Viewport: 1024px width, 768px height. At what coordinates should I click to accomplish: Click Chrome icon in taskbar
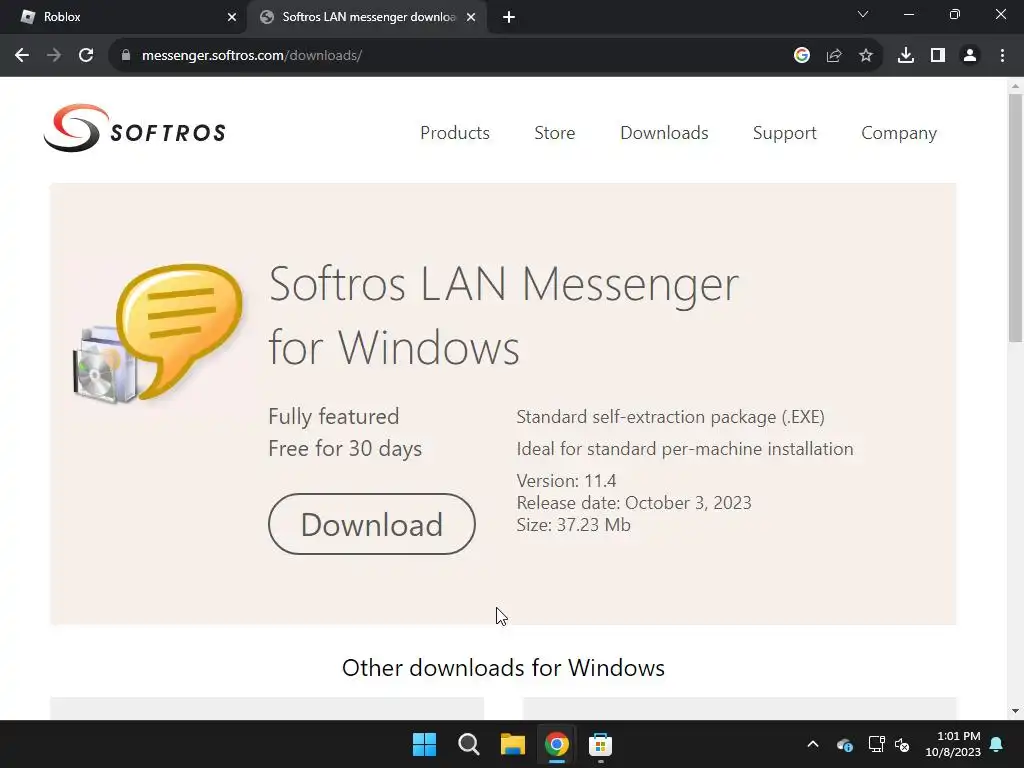coord(556,744)
